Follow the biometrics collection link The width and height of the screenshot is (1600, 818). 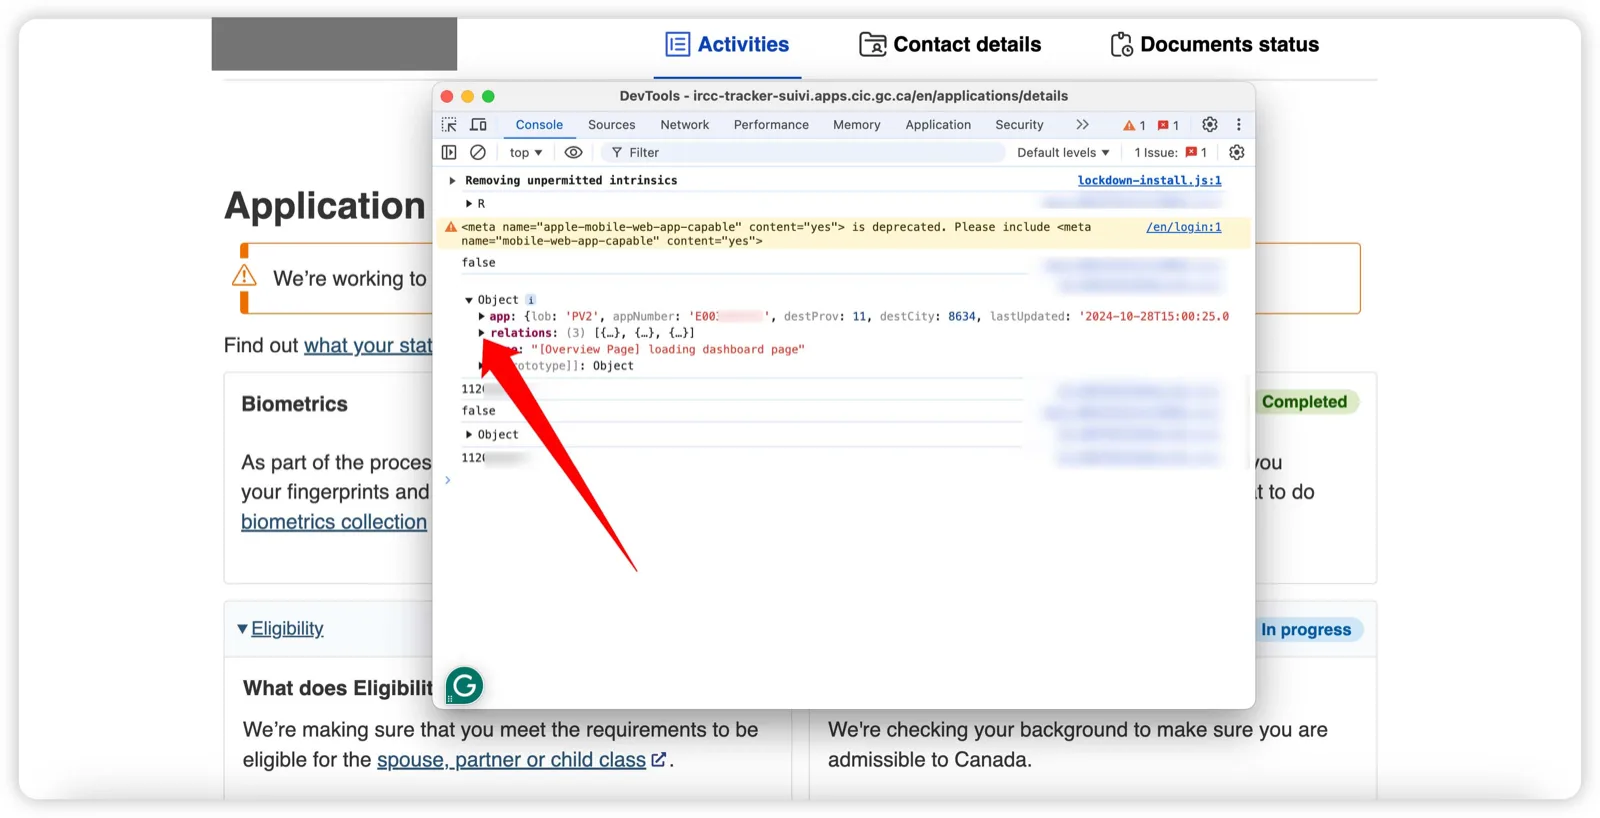(x=334, y=522)
